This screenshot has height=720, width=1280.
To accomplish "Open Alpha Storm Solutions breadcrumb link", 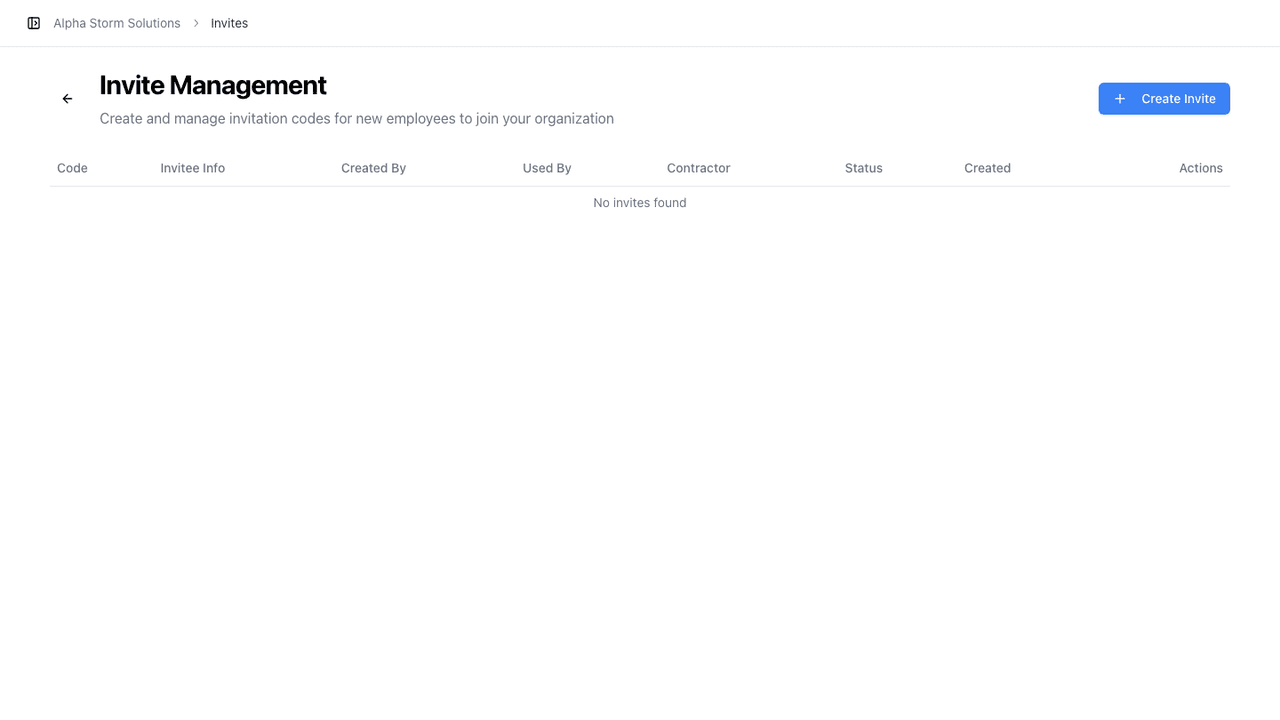I will [117, 23].
